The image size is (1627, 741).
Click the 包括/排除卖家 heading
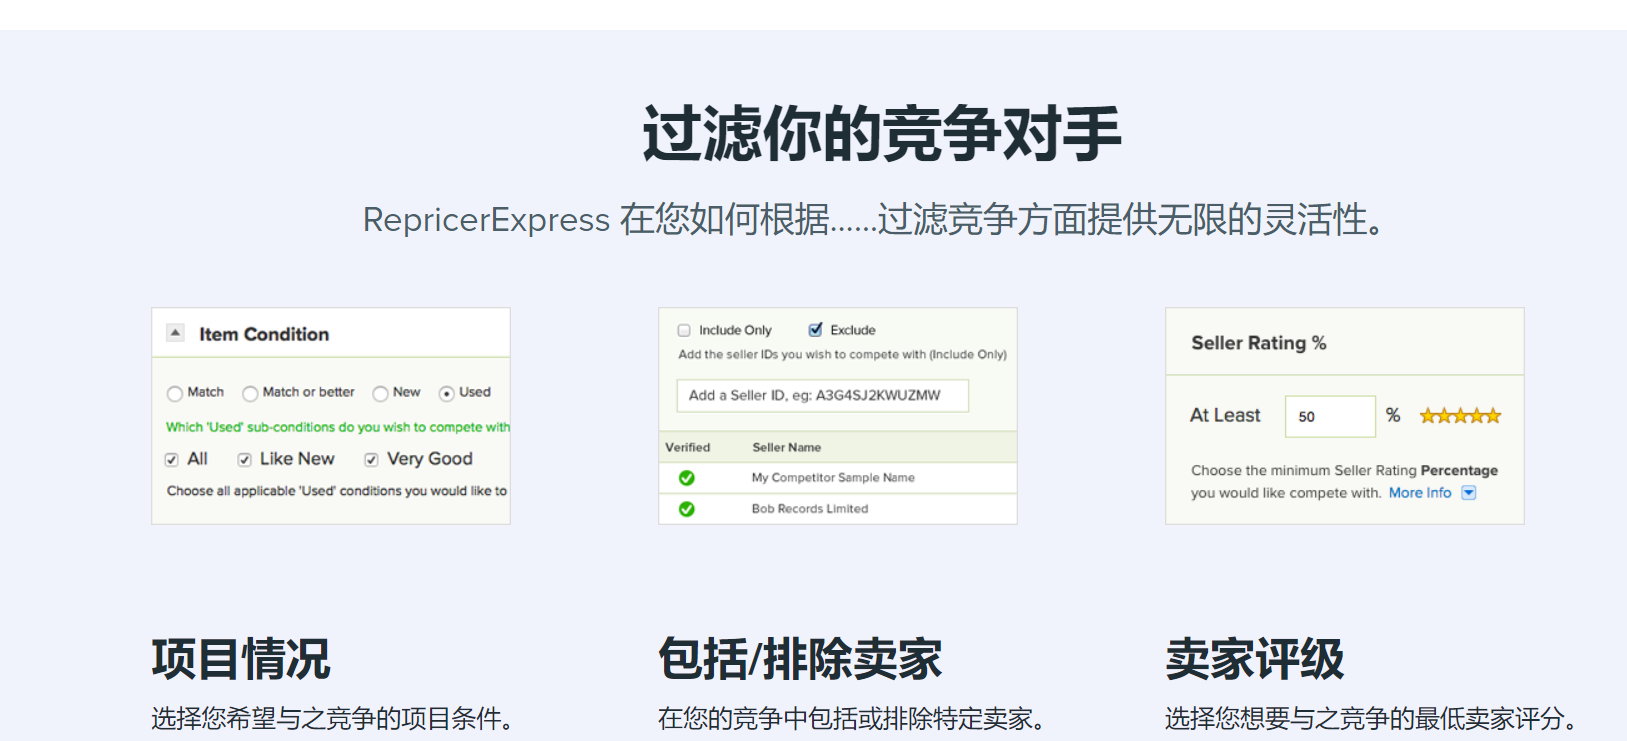pyautogui.click(x=800, y=659)
